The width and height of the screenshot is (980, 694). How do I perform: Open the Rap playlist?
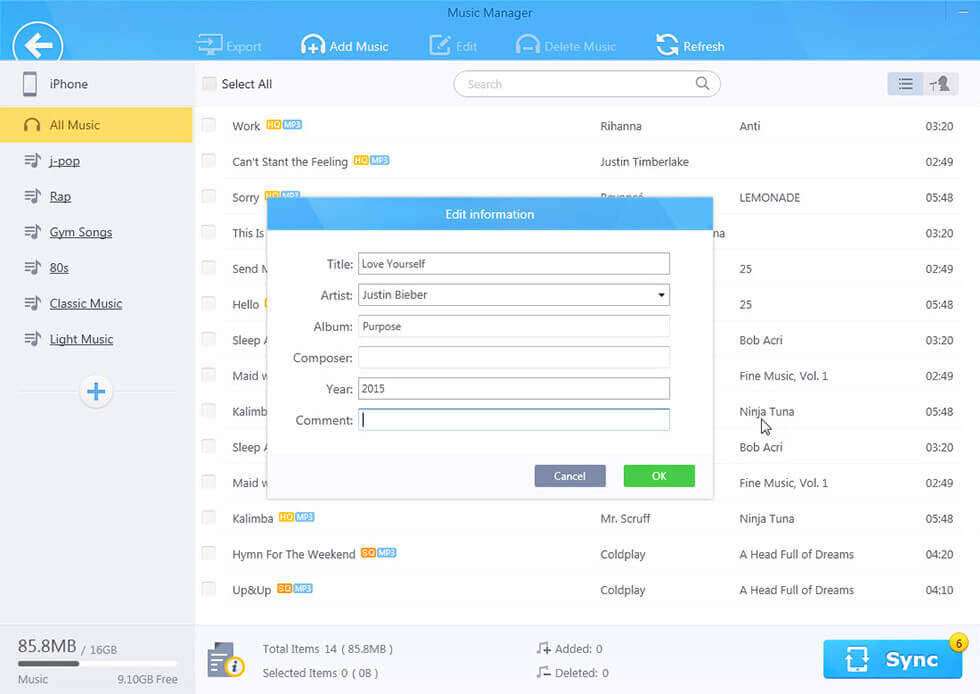point(60,196)
